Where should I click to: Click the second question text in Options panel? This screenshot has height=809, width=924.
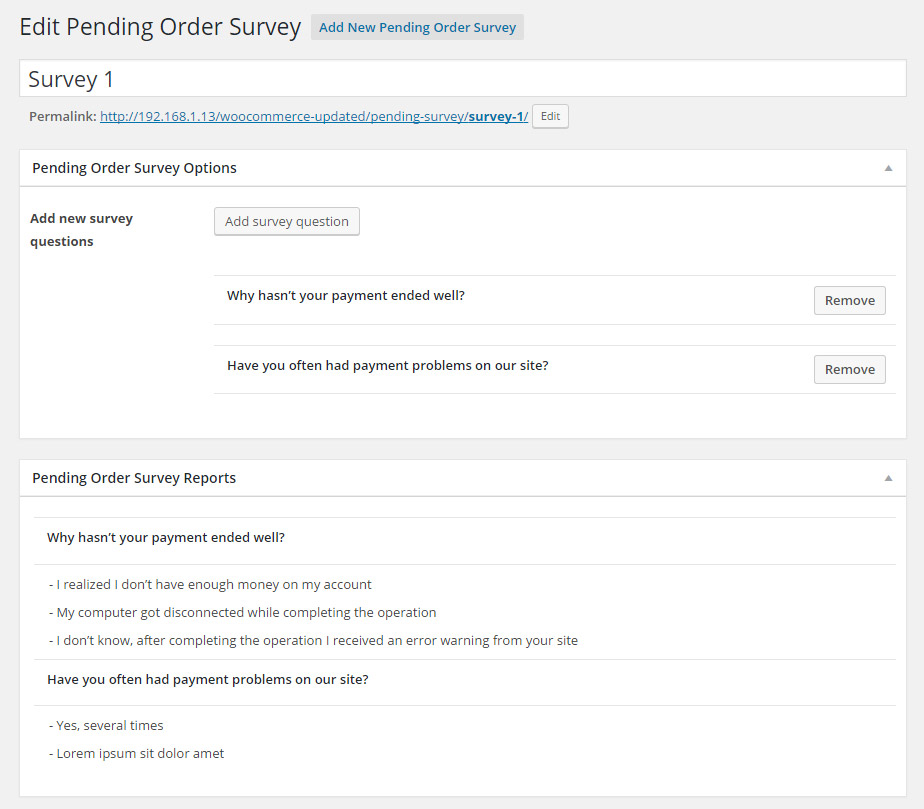pyautogui.click(x=387, y=365)
